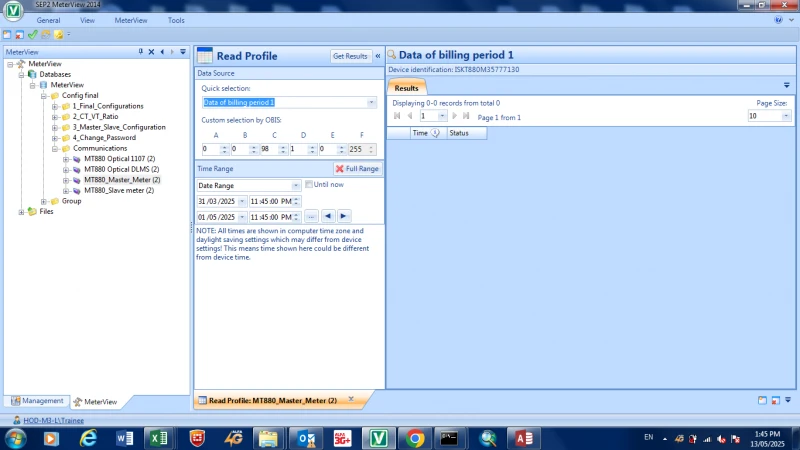The image size is (800, 450).
Task: Open the page number dropdown
Action: tap(442, 116)
